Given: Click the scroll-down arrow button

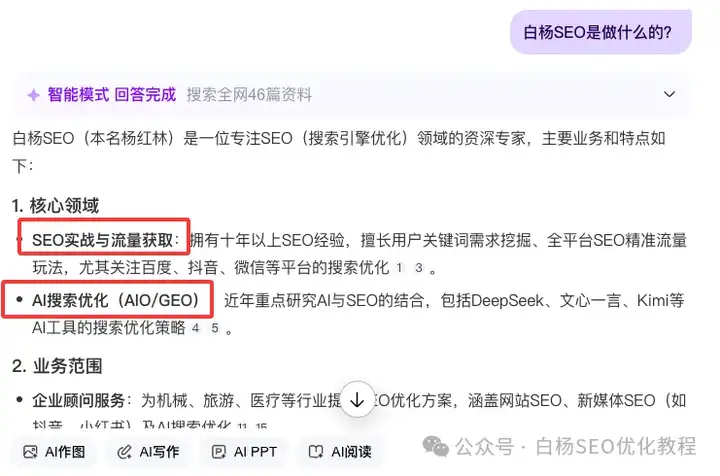Looking at the screenshot, I should coord(357,399).
